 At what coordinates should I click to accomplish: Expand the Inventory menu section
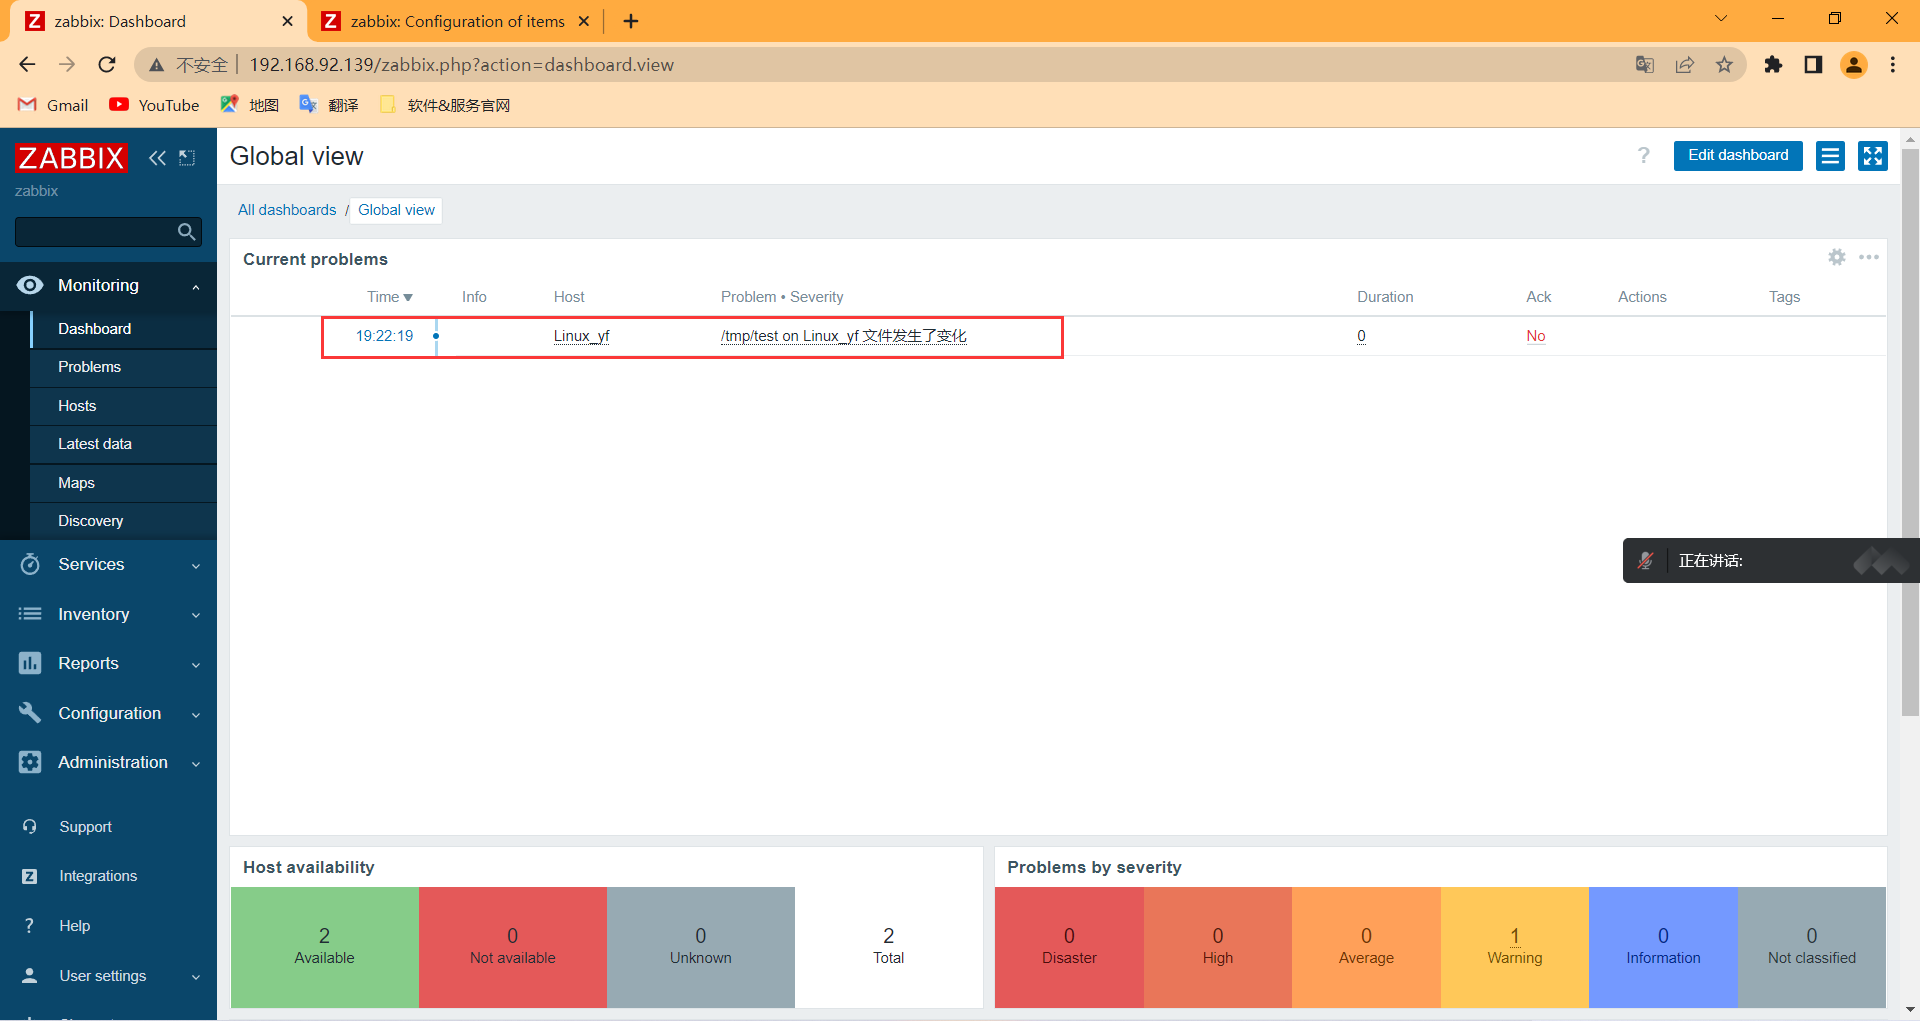tap(196, 615)
